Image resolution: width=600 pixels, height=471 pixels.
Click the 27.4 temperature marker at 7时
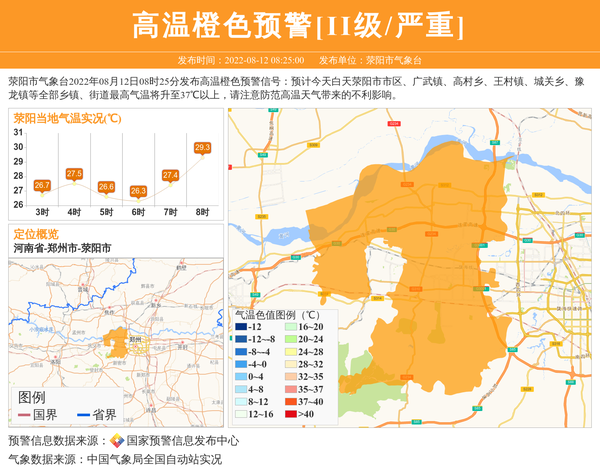170,175
